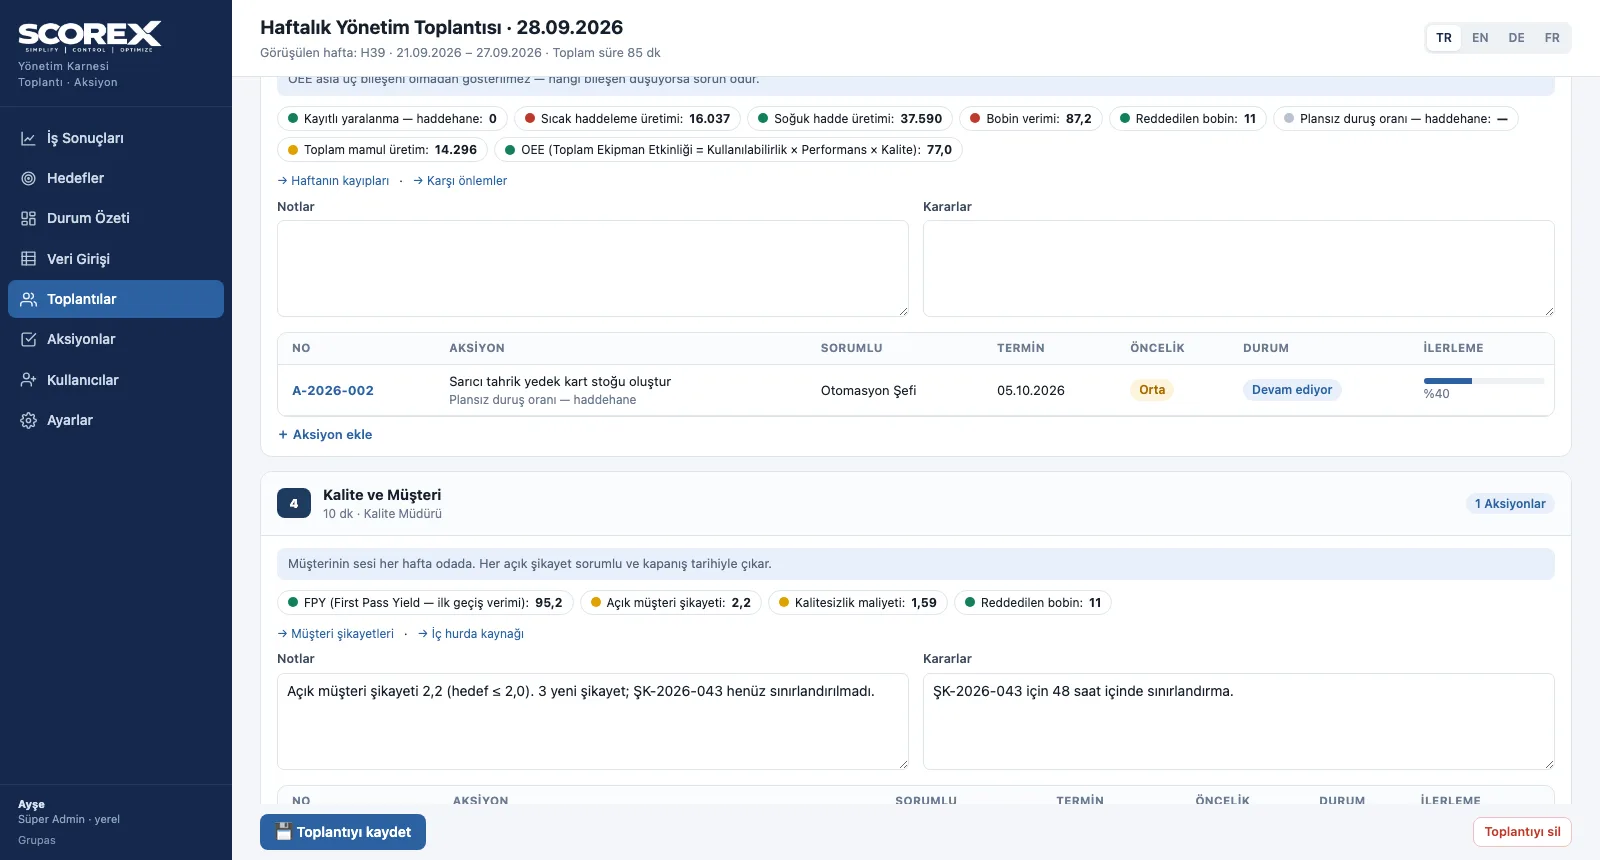Viewport: 1600px width, 860px height.
Task: Follow the Haftanın kayıpları link
Action: [334, 181]
